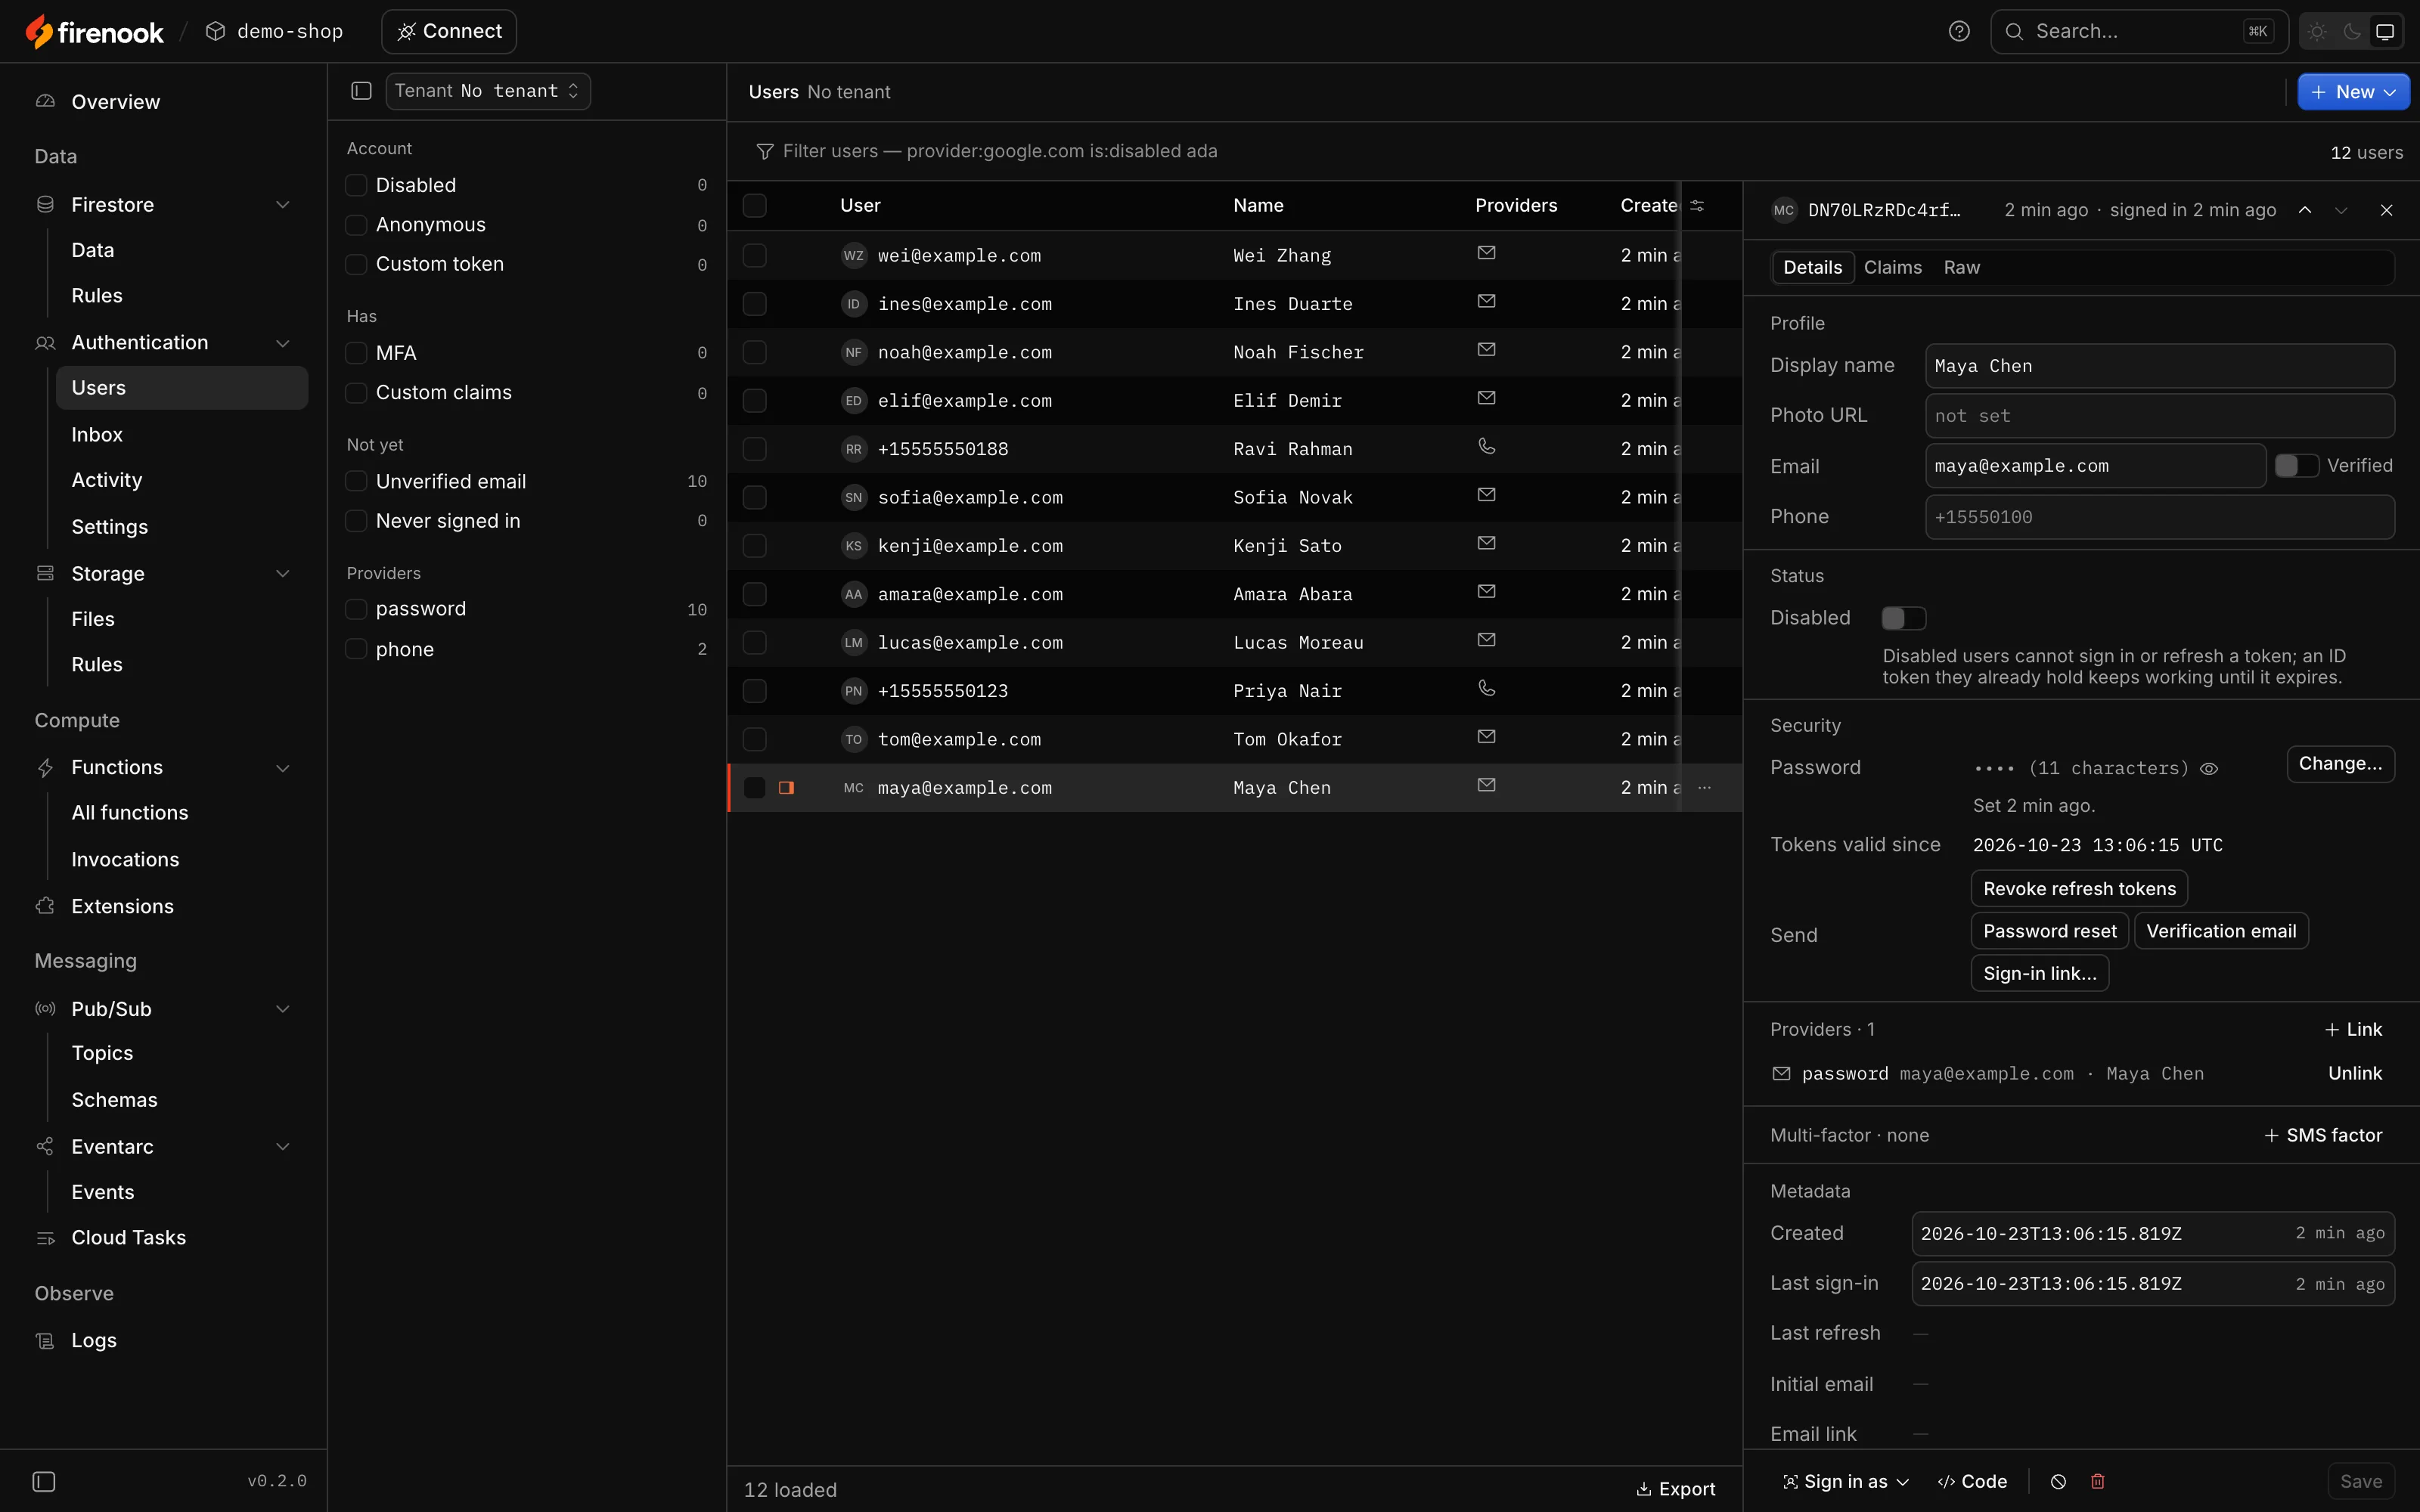This screenshot has height=1512, width=2420.
Task: Select all users with header checkbox
Action: click(755, 205)
